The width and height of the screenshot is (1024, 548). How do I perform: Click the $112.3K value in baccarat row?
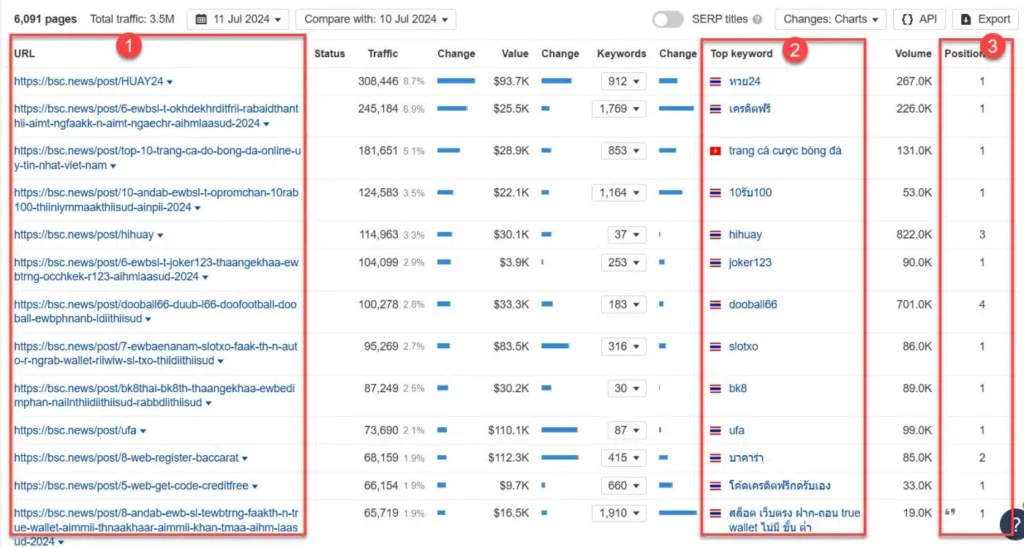click(x=509, y=458)
